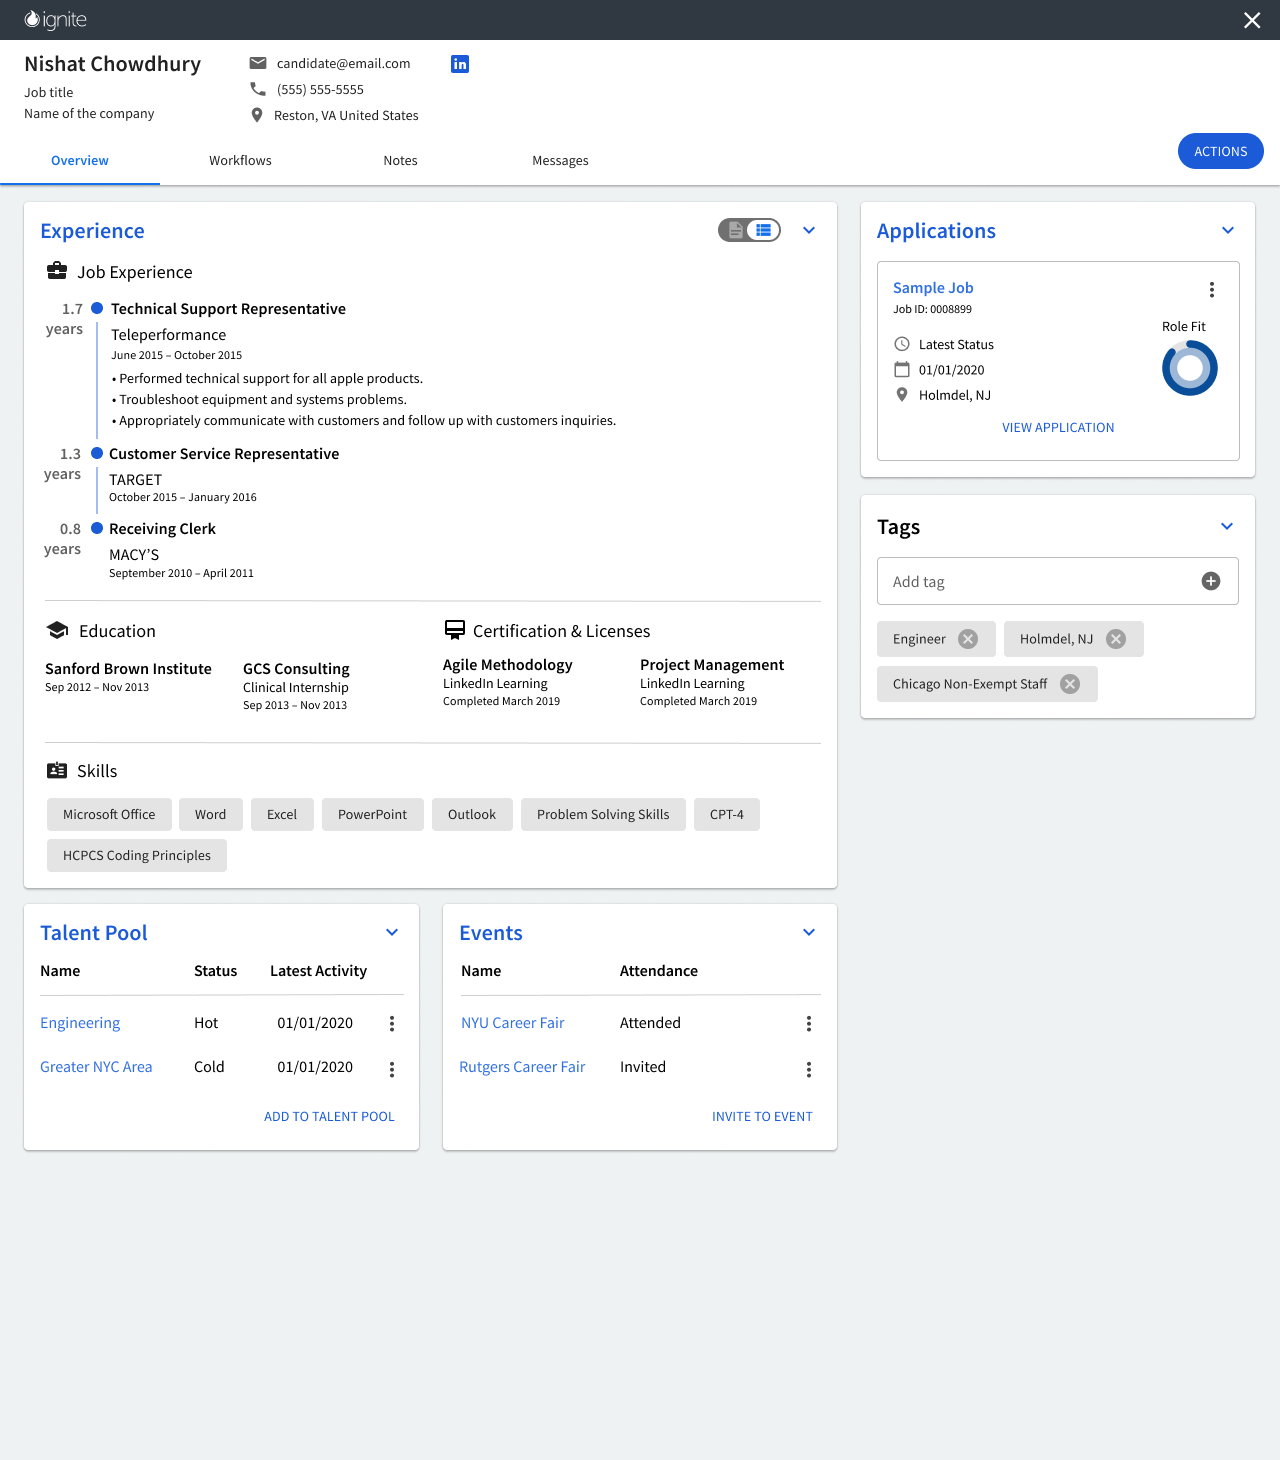Viewport: 1280px width, 1460px height.
Task: Select the Excel skill chip
Action: point(282,815)
